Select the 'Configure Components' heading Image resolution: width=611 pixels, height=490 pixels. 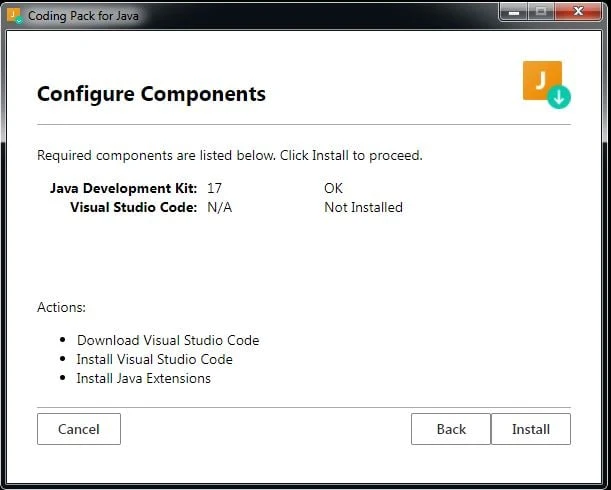[x=151, y=94]
